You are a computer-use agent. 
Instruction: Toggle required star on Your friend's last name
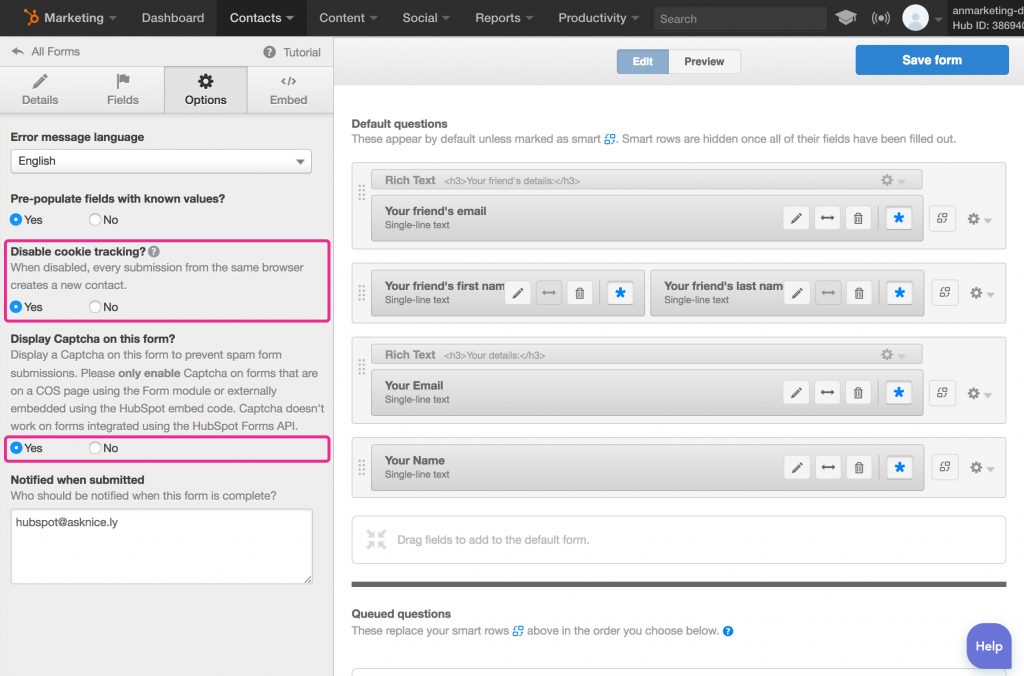pos(899,293)
